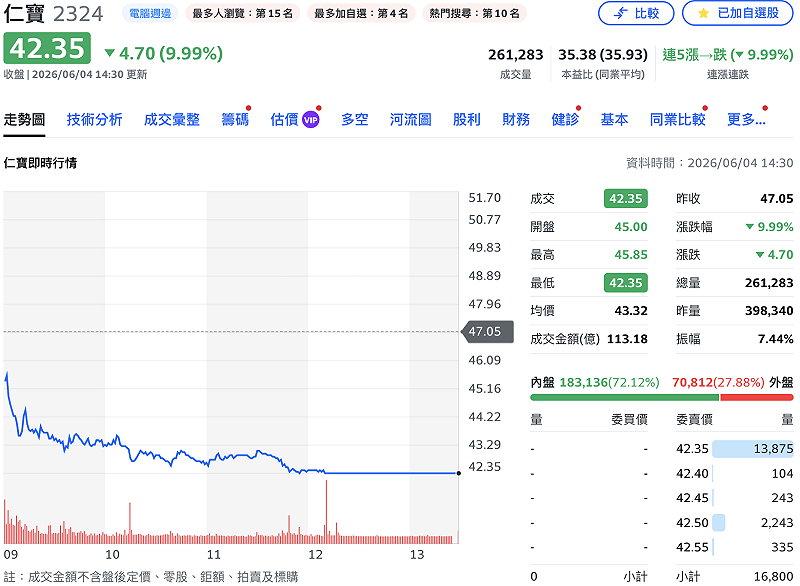Click the chart's last price endpoint dot
800x586 pixels.
coord(459,473)
